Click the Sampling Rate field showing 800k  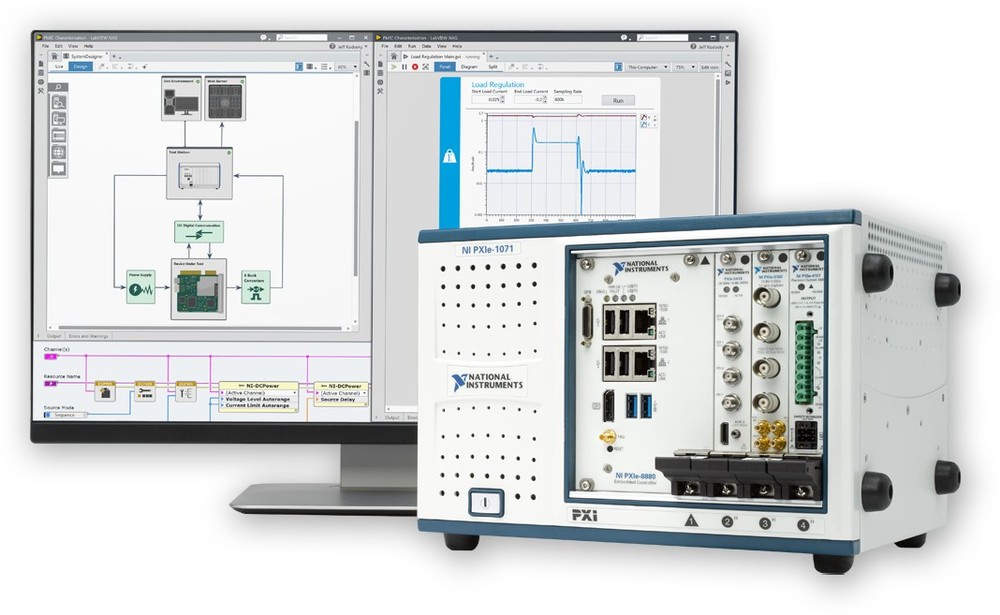pyautogui.click(x=568, y=98)
